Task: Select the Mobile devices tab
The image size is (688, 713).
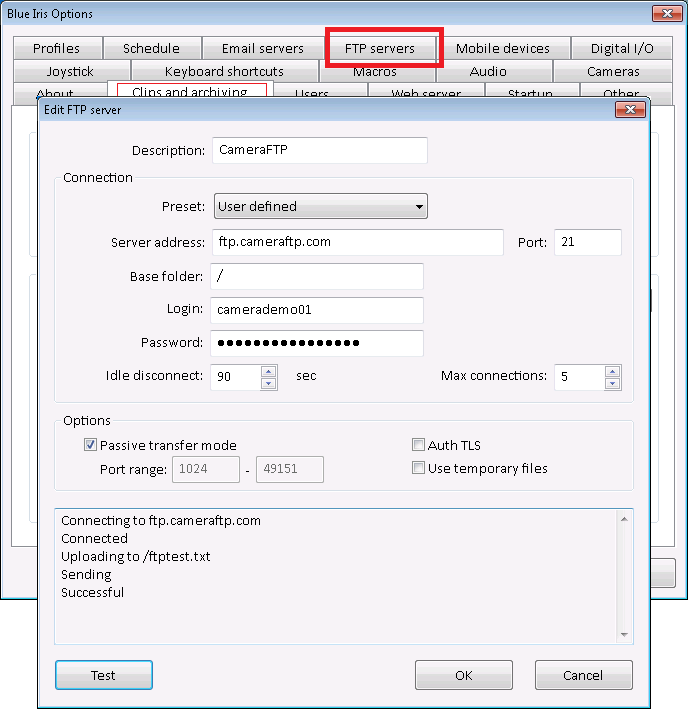Action: pyautogui.click(x=502, y=48)
